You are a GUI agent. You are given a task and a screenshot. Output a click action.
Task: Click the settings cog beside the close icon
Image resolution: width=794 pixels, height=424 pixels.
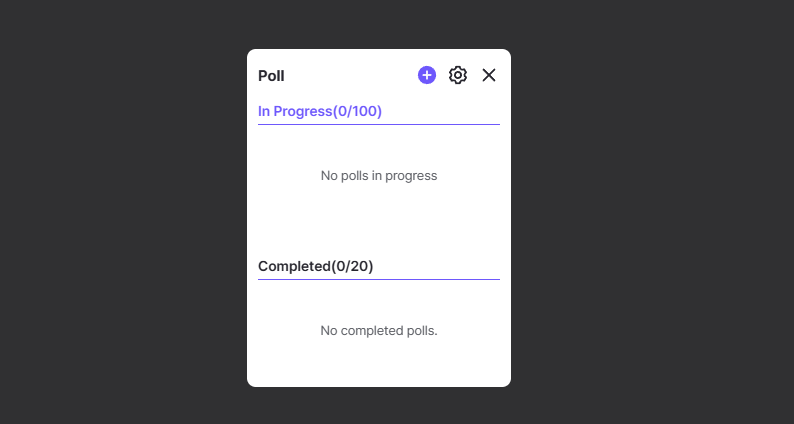click(x=458, y=75)
